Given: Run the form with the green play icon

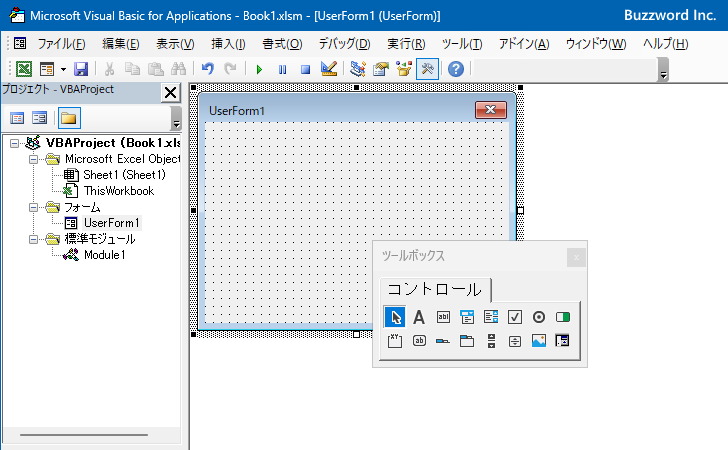Looking at the screenshot, I should tap(260, 70).
